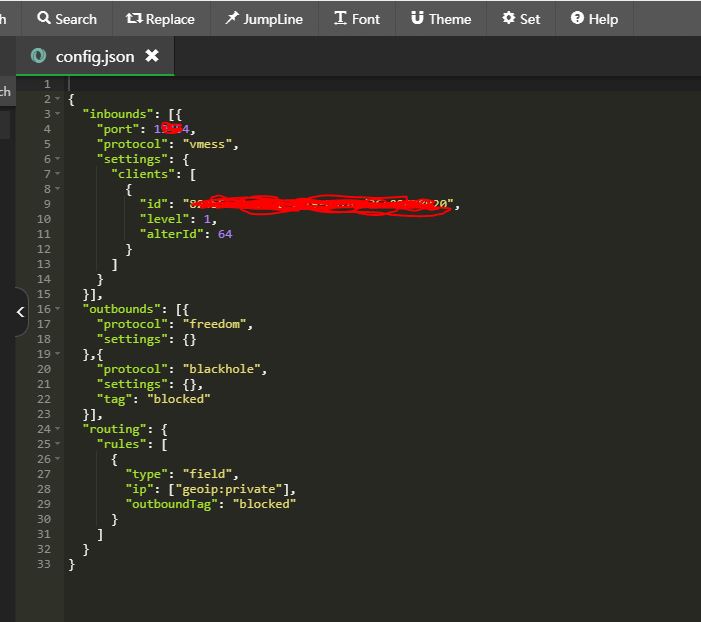Click the "clients" key on line 7
The width and height of the screenshot is (701, 622).
pos(143,174)
